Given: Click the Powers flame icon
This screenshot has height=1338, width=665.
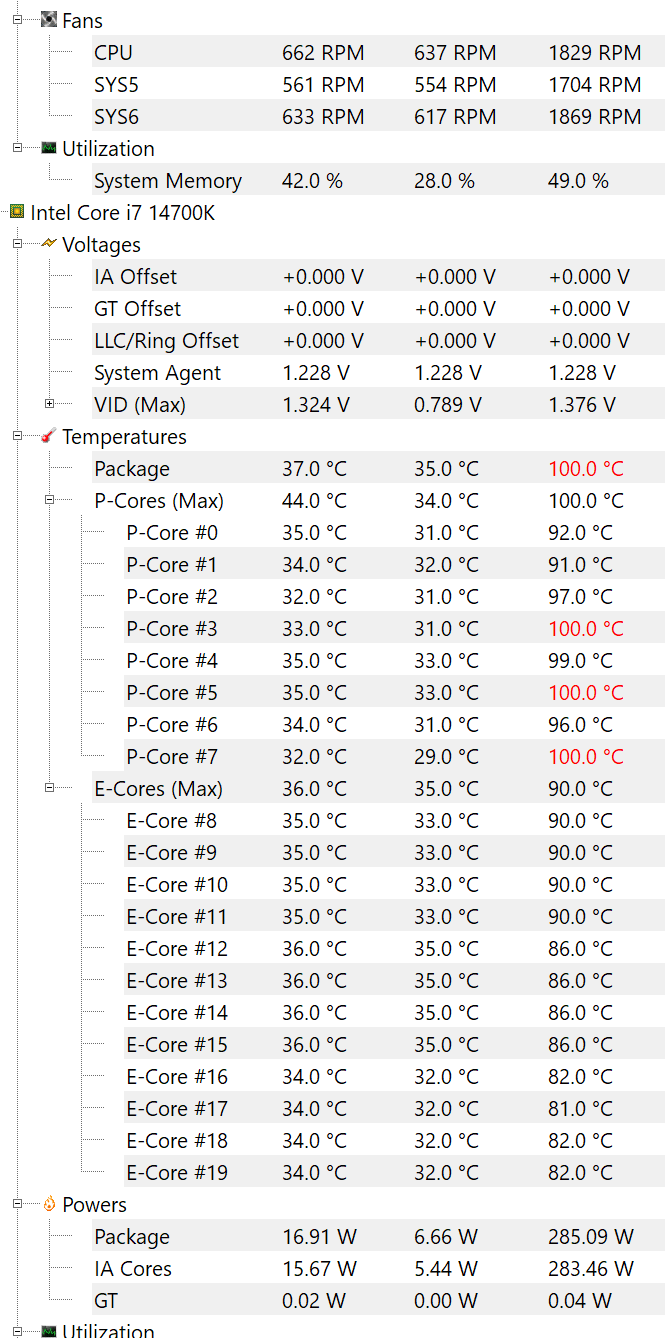Looking at the screenshot, I should [x=49, y=1204].
